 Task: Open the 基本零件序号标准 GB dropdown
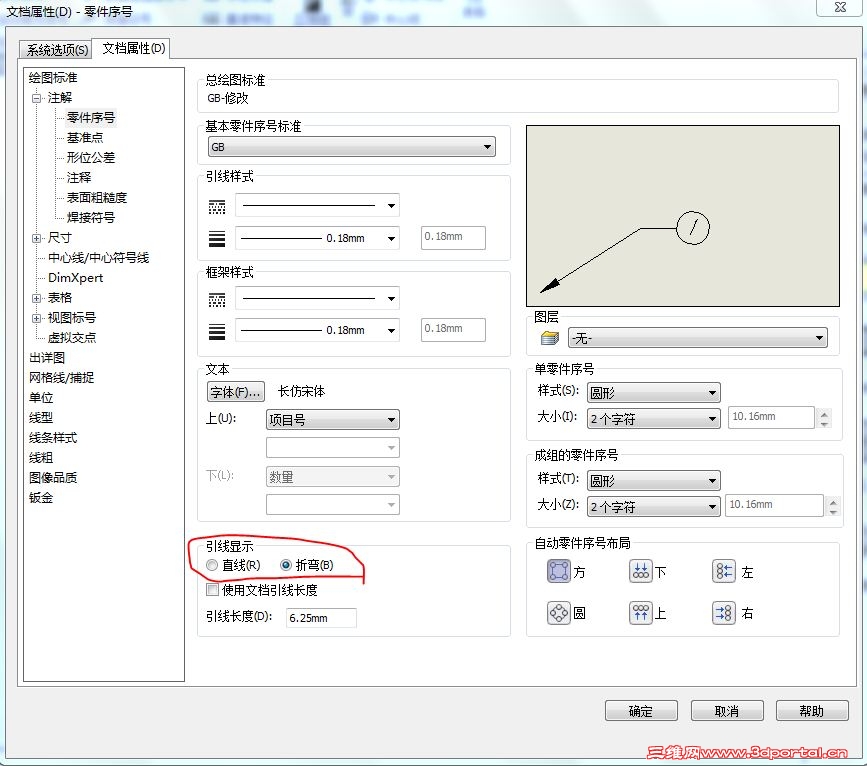tap(352, 147)
